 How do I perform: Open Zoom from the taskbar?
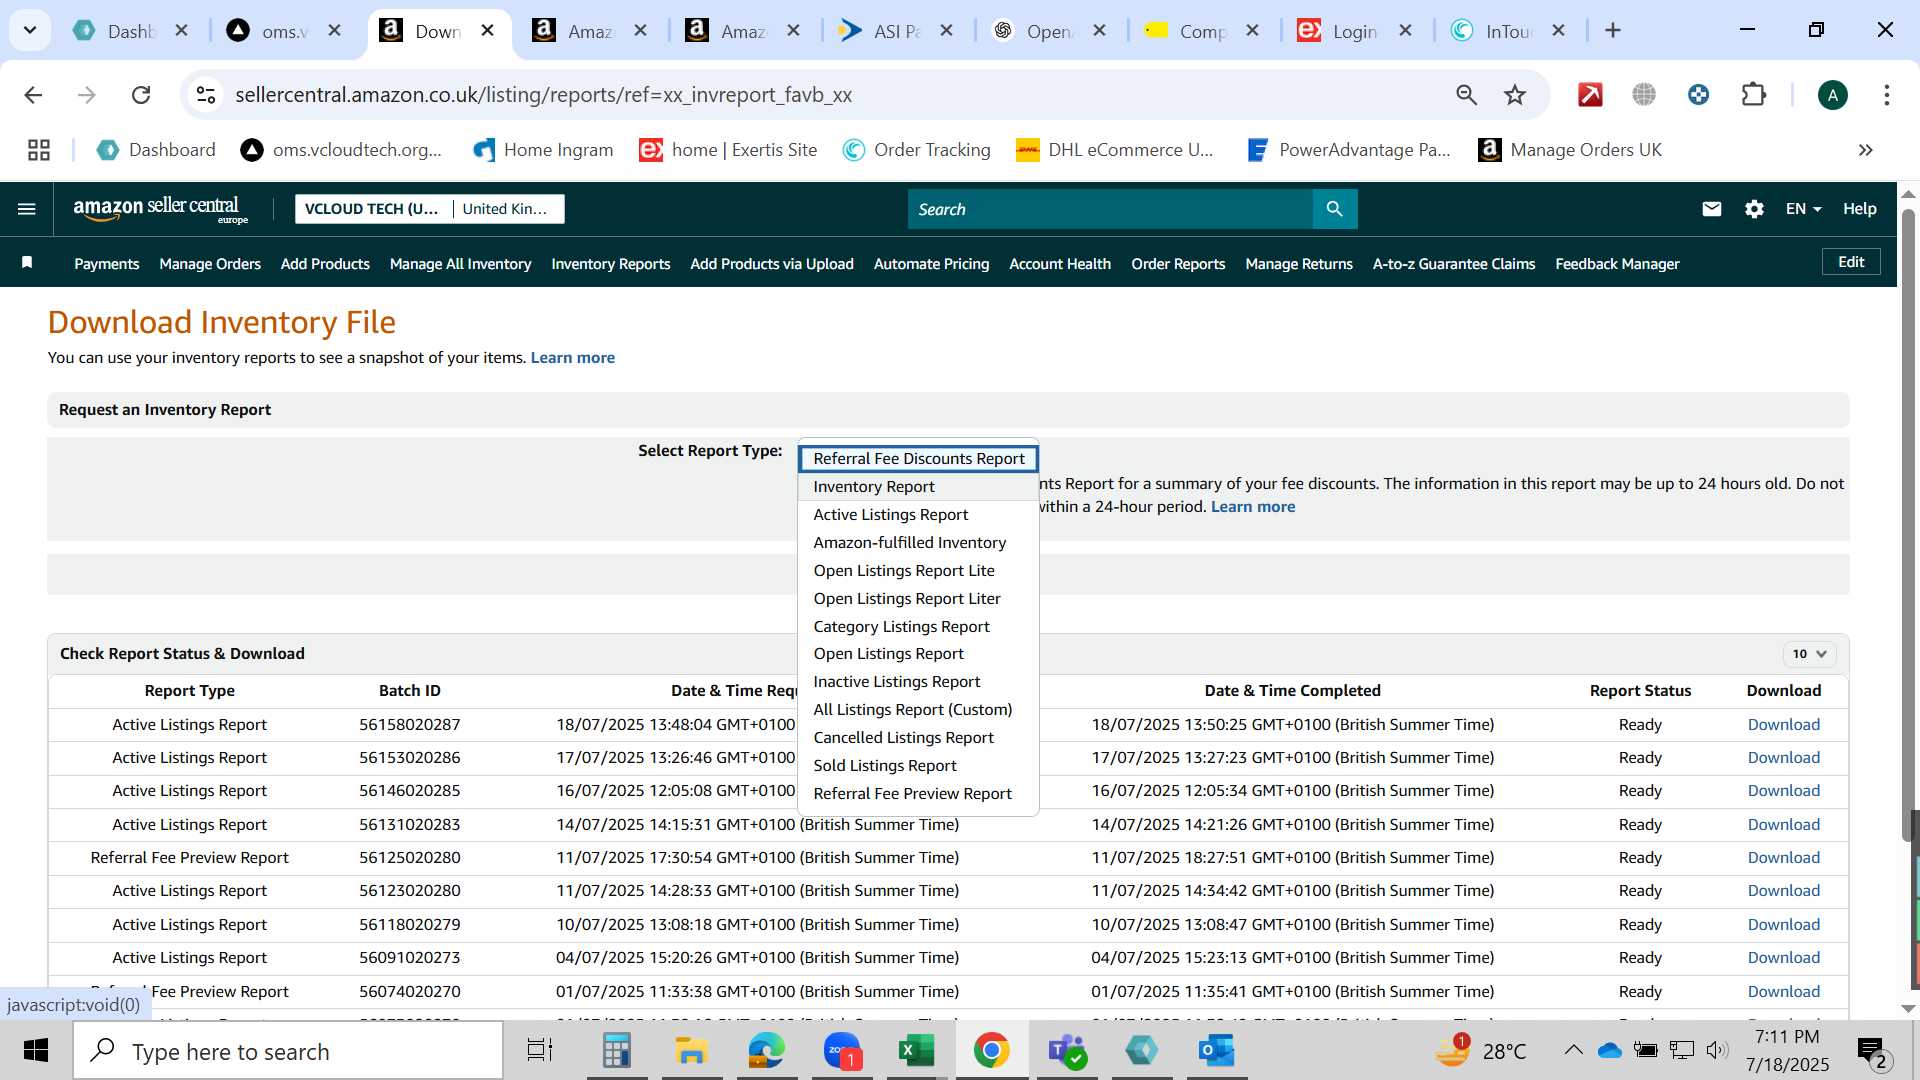pos(842,1051)
